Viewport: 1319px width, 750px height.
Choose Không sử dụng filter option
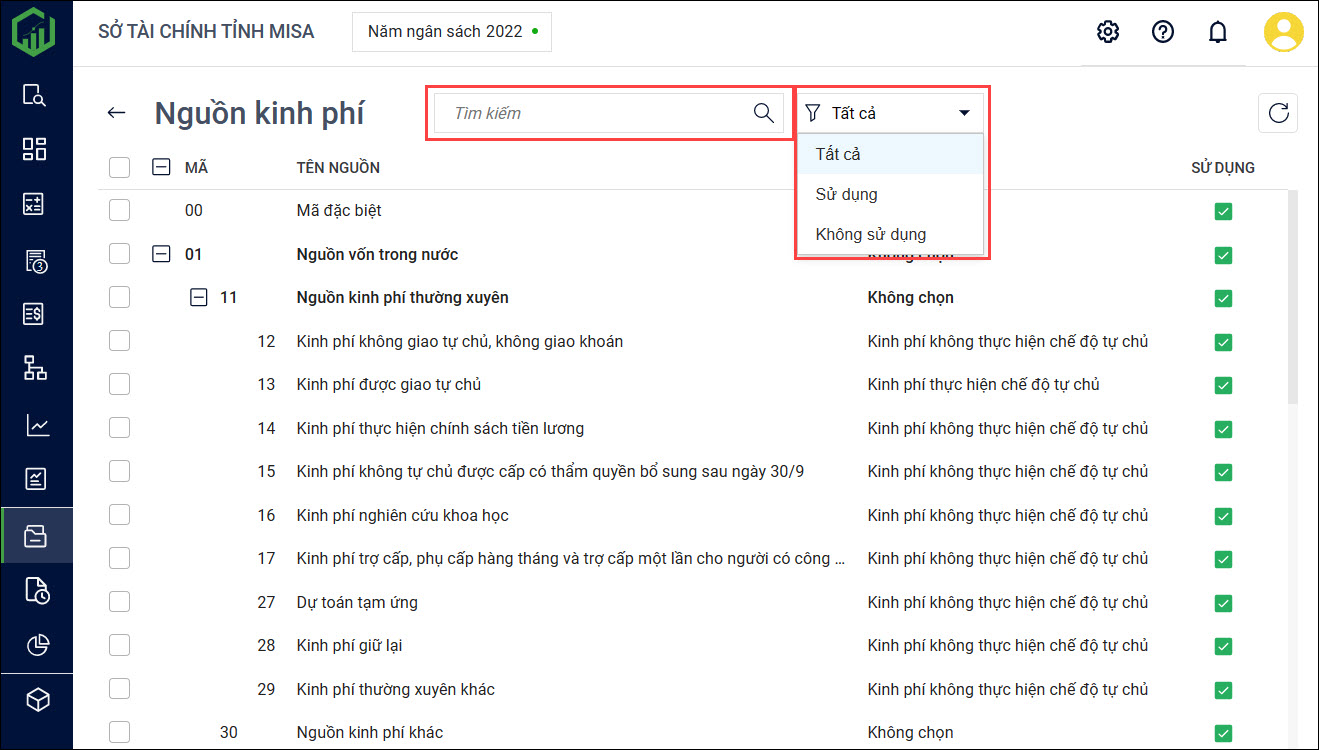(x=870, y=234)
